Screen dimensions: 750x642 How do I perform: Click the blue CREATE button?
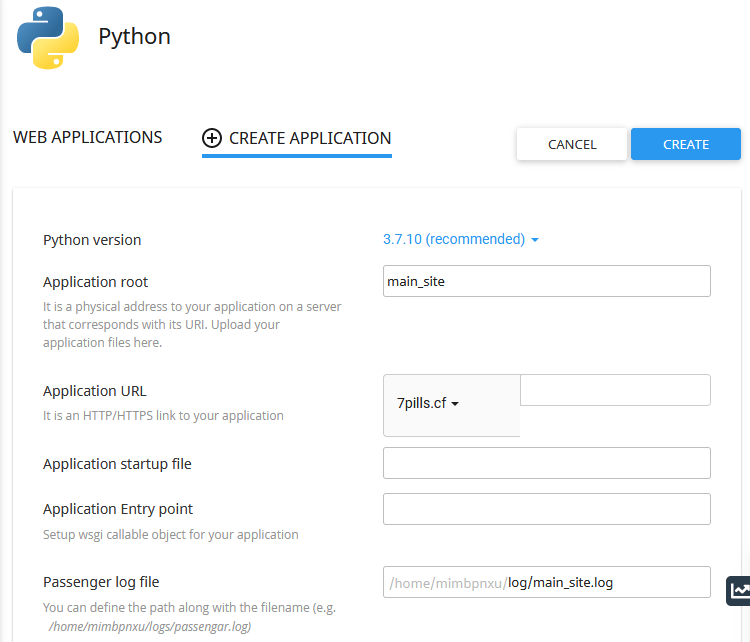coord(686,144)
